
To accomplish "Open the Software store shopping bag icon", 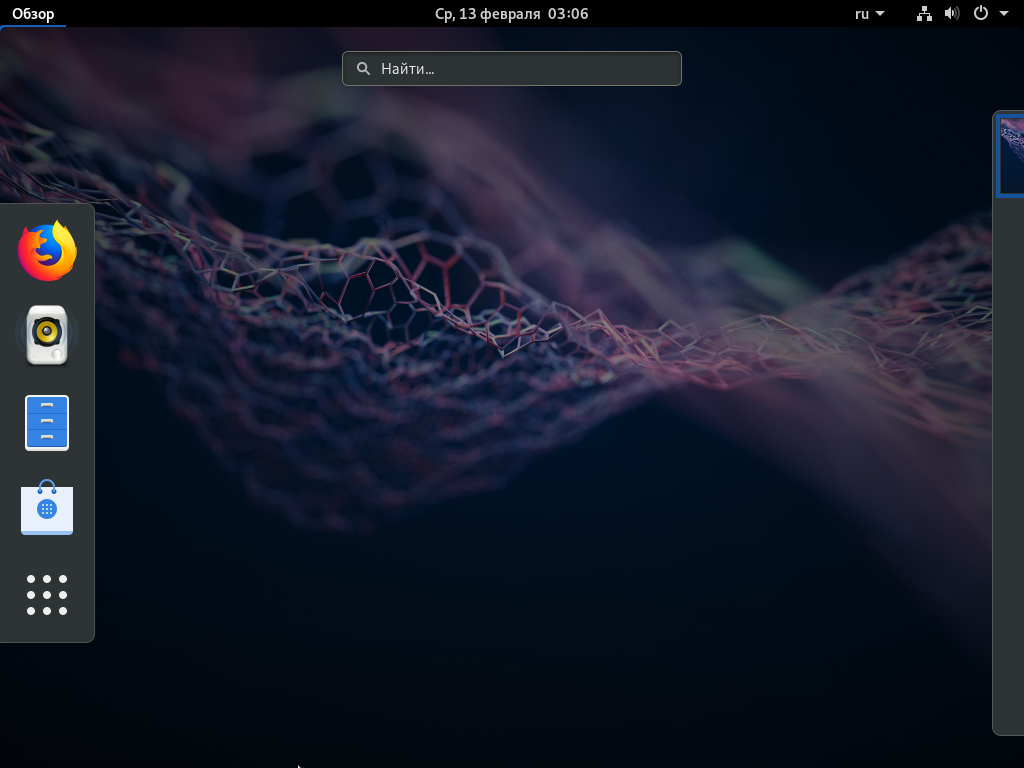I will pyautogui.click(x=47, y=507).
